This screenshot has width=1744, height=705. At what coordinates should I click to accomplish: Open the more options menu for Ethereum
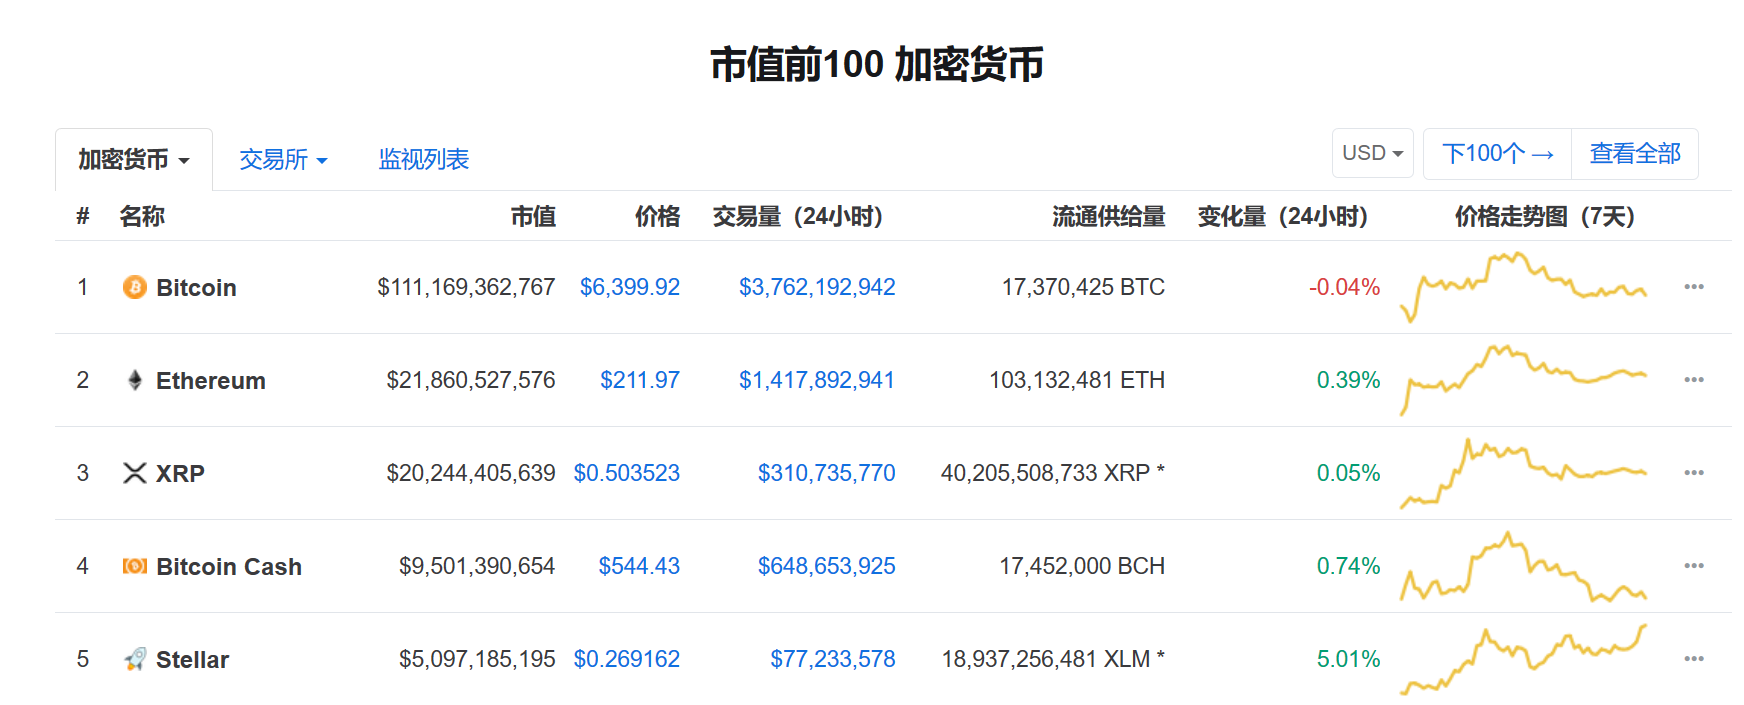coord(1694,380)
